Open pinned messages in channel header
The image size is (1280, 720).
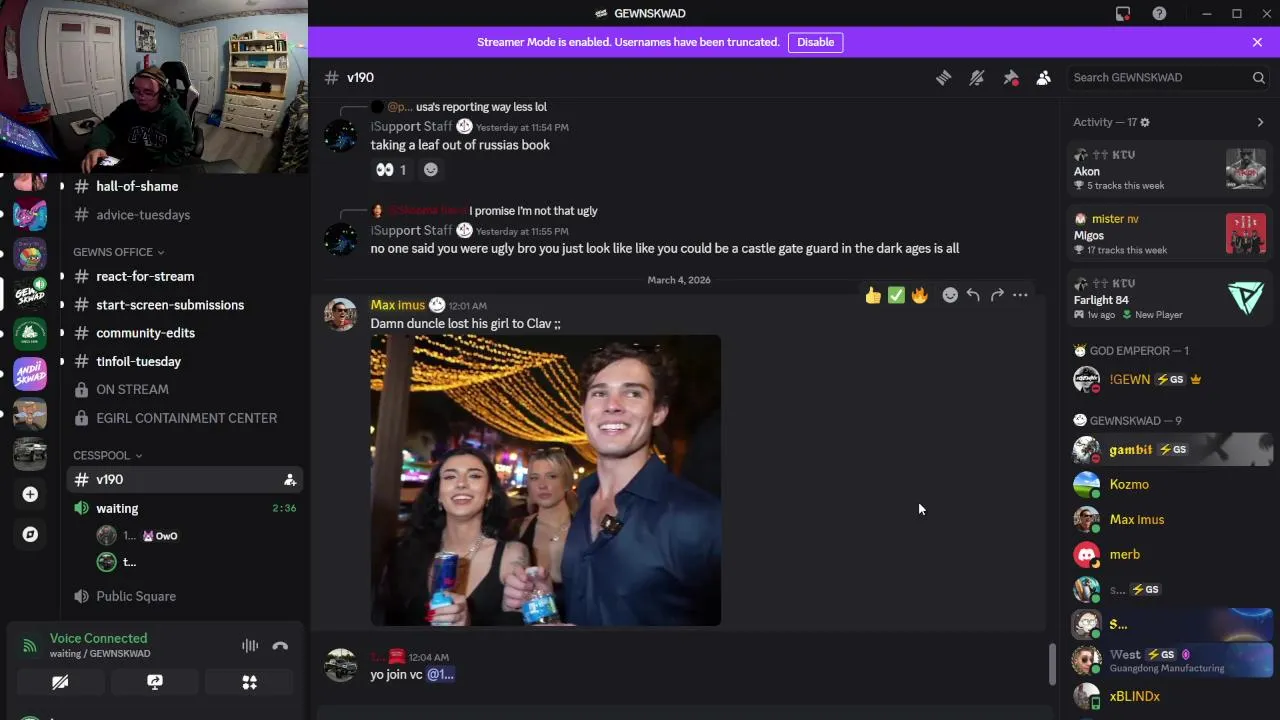[x=1011, y=78]
